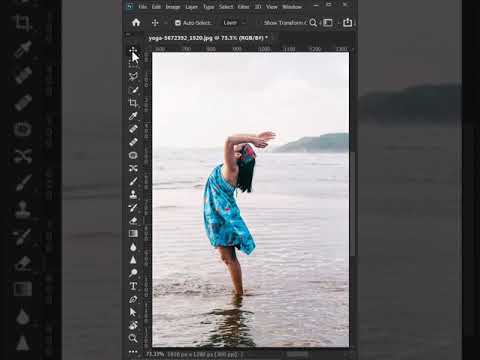
Task: Select the History Brush tool
Action: (133, 207)
